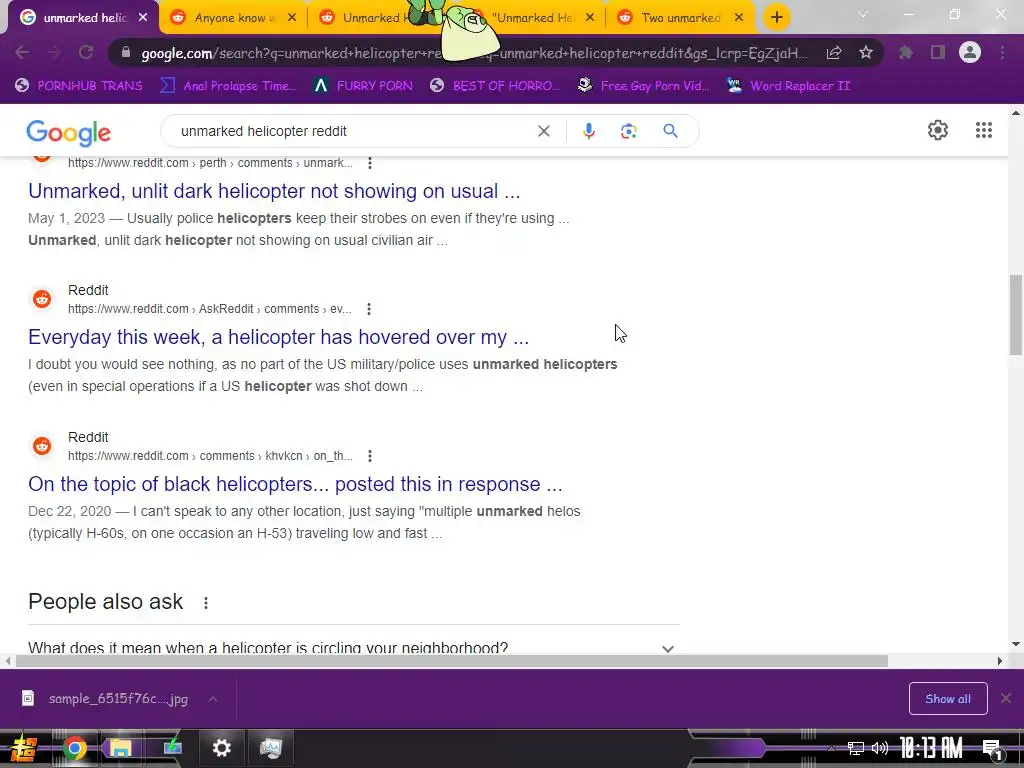Click the horizontal scrollbar thumb
This screenshot has height=768, width=1024.
[x=452, y=661]
